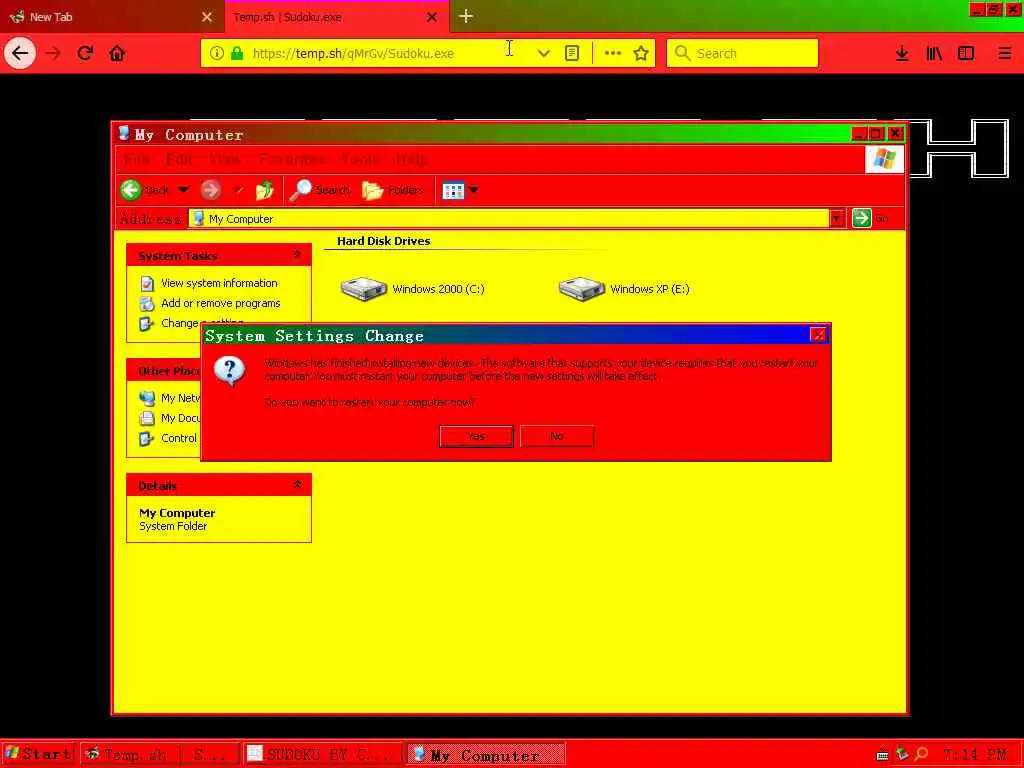Click the Up folder icon in toolbar

pyautogui.click(x=264, y=190)
